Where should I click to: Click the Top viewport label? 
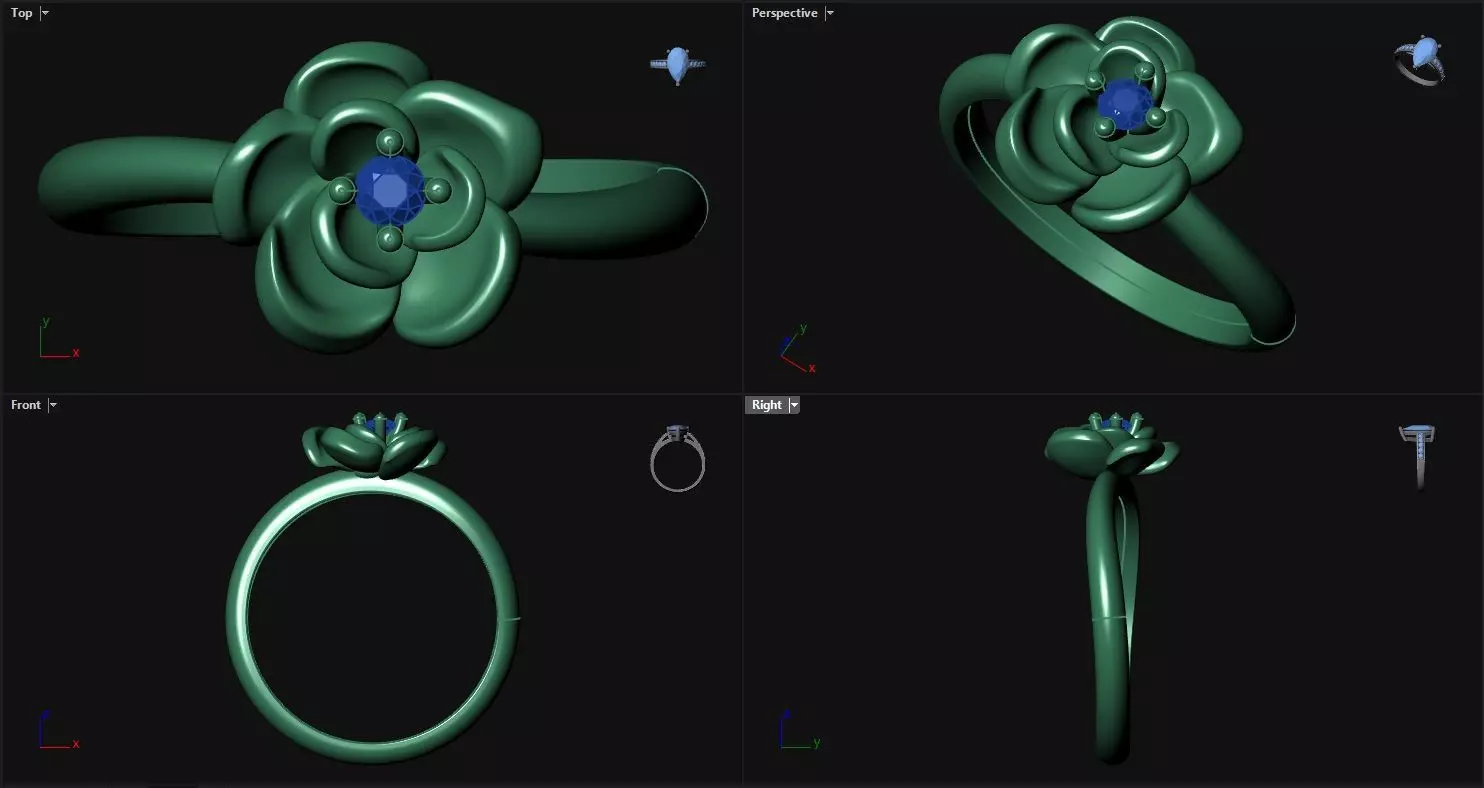click(22, 13)
